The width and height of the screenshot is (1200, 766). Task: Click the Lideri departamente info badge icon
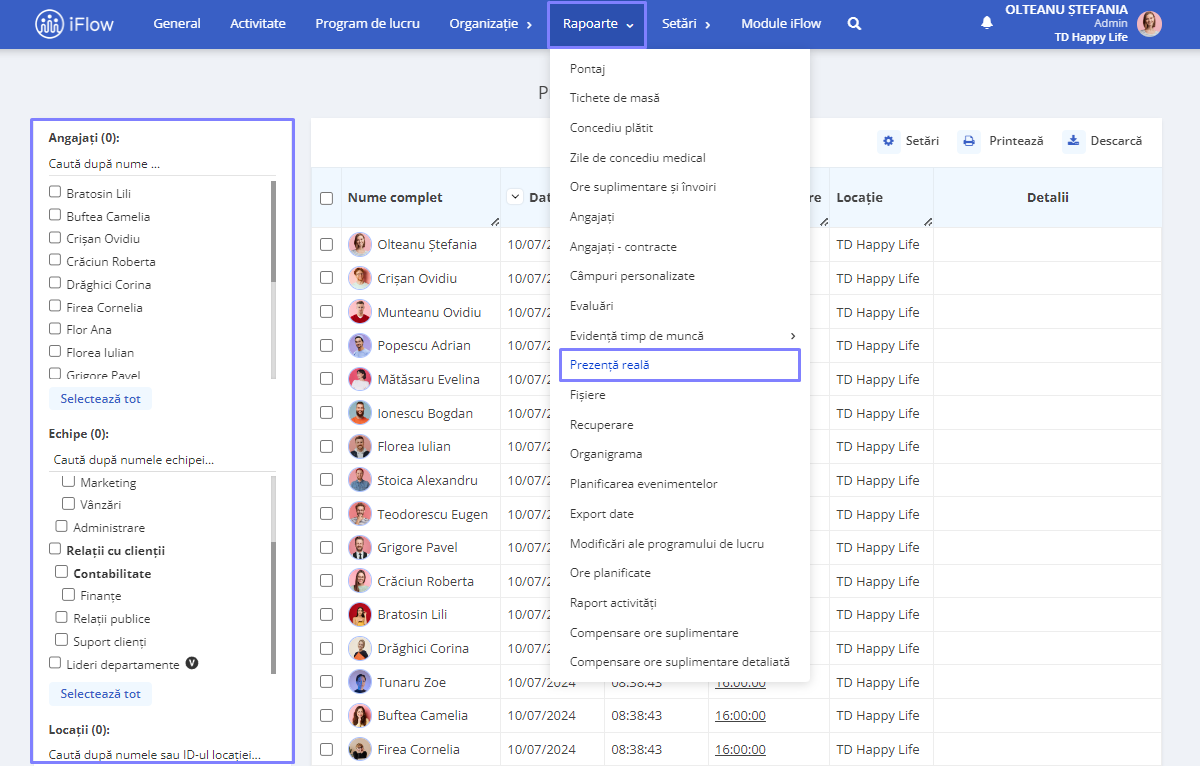(x=192, y=663)
